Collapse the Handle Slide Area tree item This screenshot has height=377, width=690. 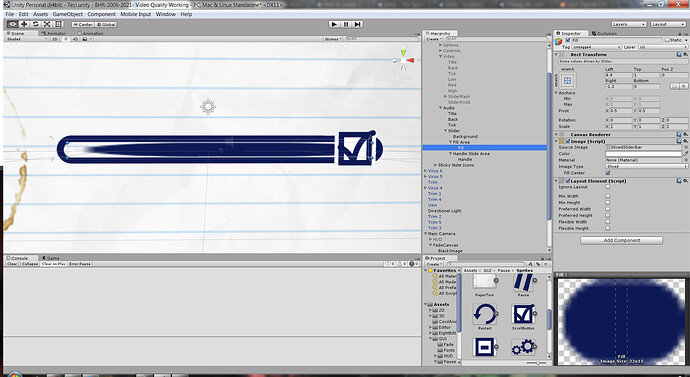coord(451,154)
